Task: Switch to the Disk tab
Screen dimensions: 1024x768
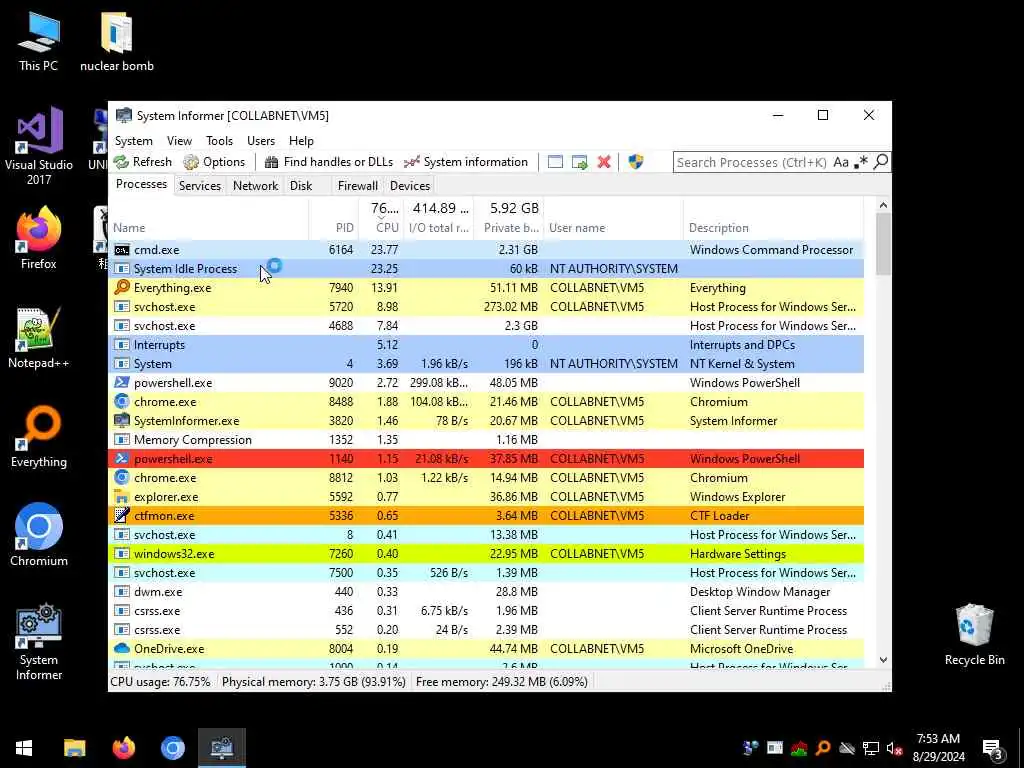Action: tap(301, 185)
